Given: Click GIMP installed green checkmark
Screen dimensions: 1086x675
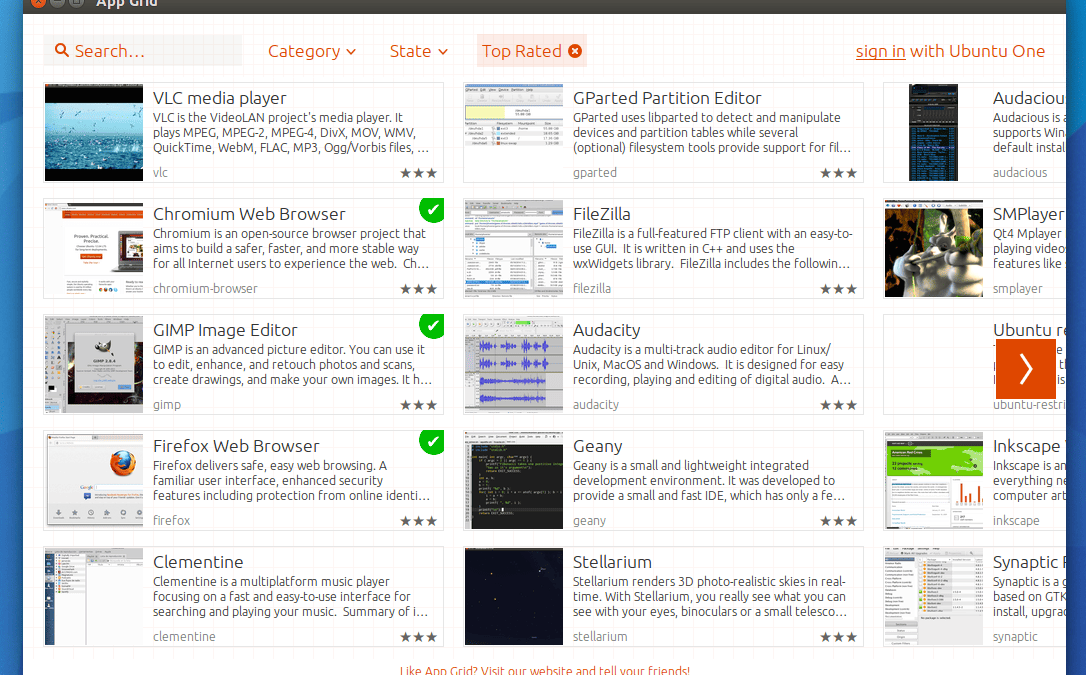Looking at the screenshot, I should 431,326.
